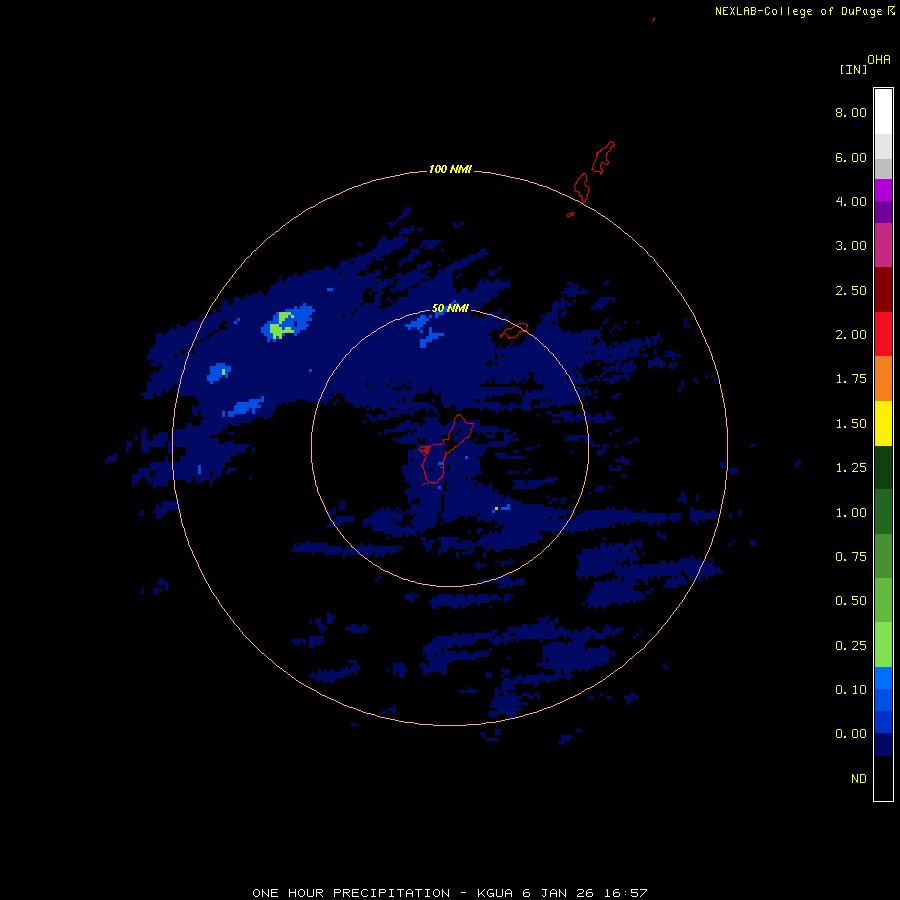Image resolution: width=900 pixels, height=900 pixels.
Task: Click the 0.75 legend value
Action: coord(851,557)
